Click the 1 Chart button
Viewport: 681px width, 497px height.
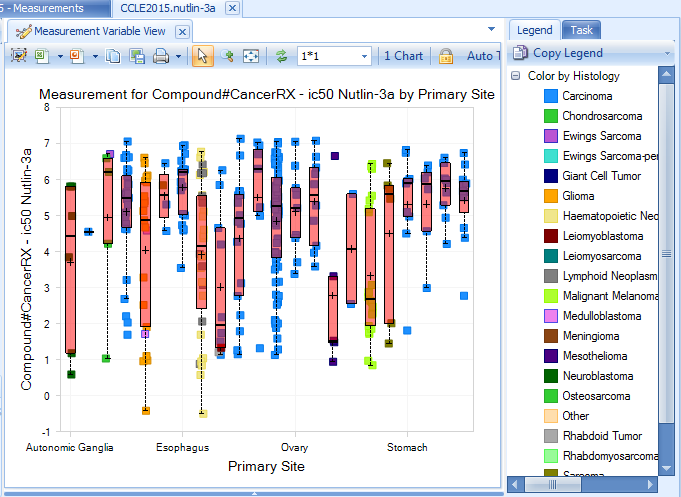pyautogui.click(x=403, y=56)
